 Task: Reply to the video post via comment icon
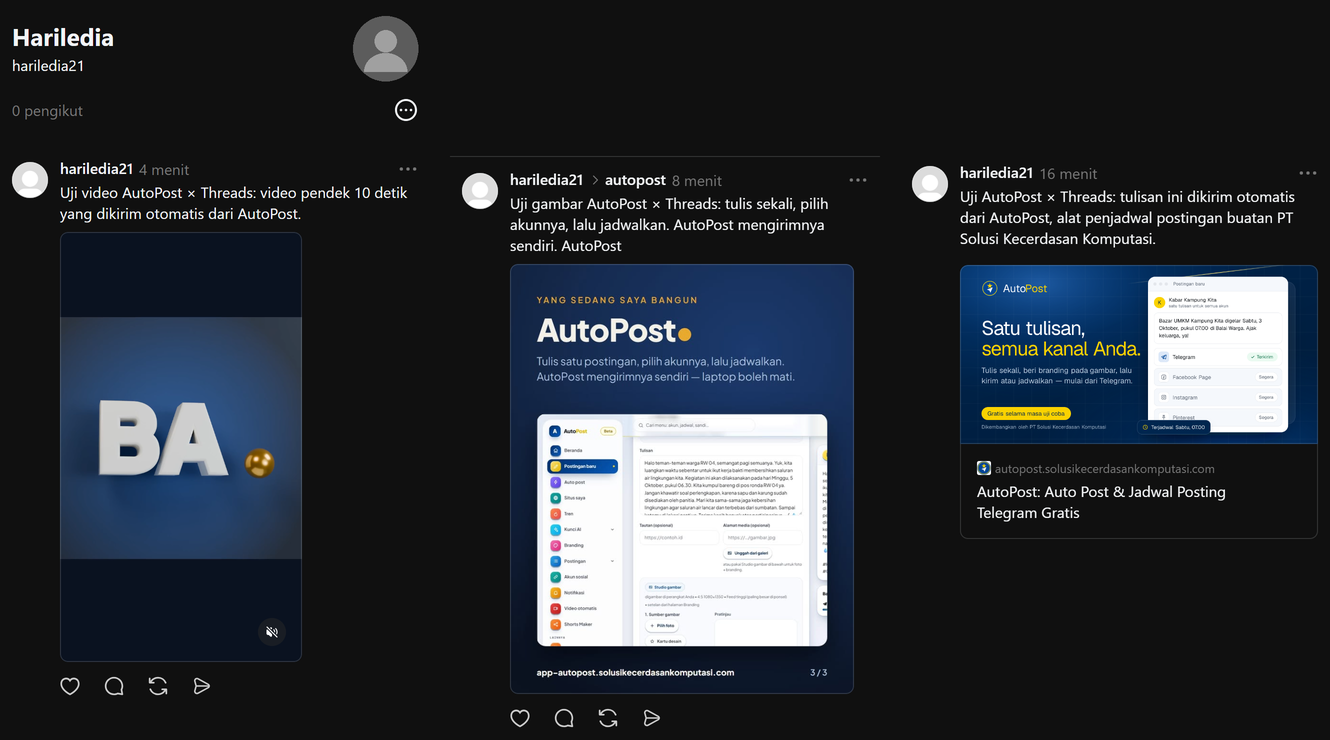114,686
